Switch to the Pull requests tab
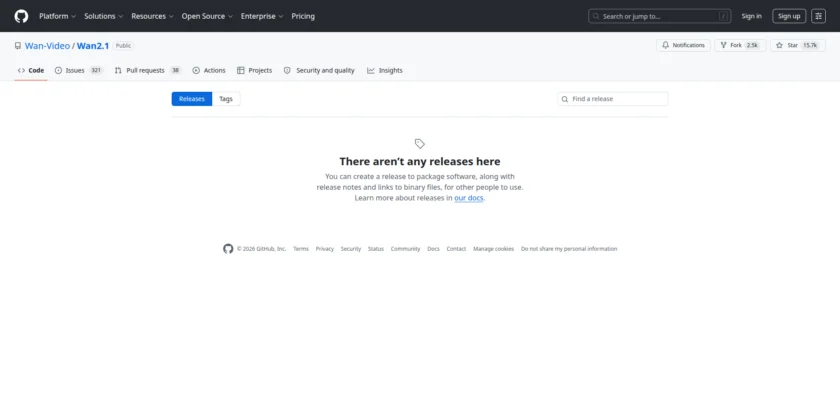 (x=148, y=70)
